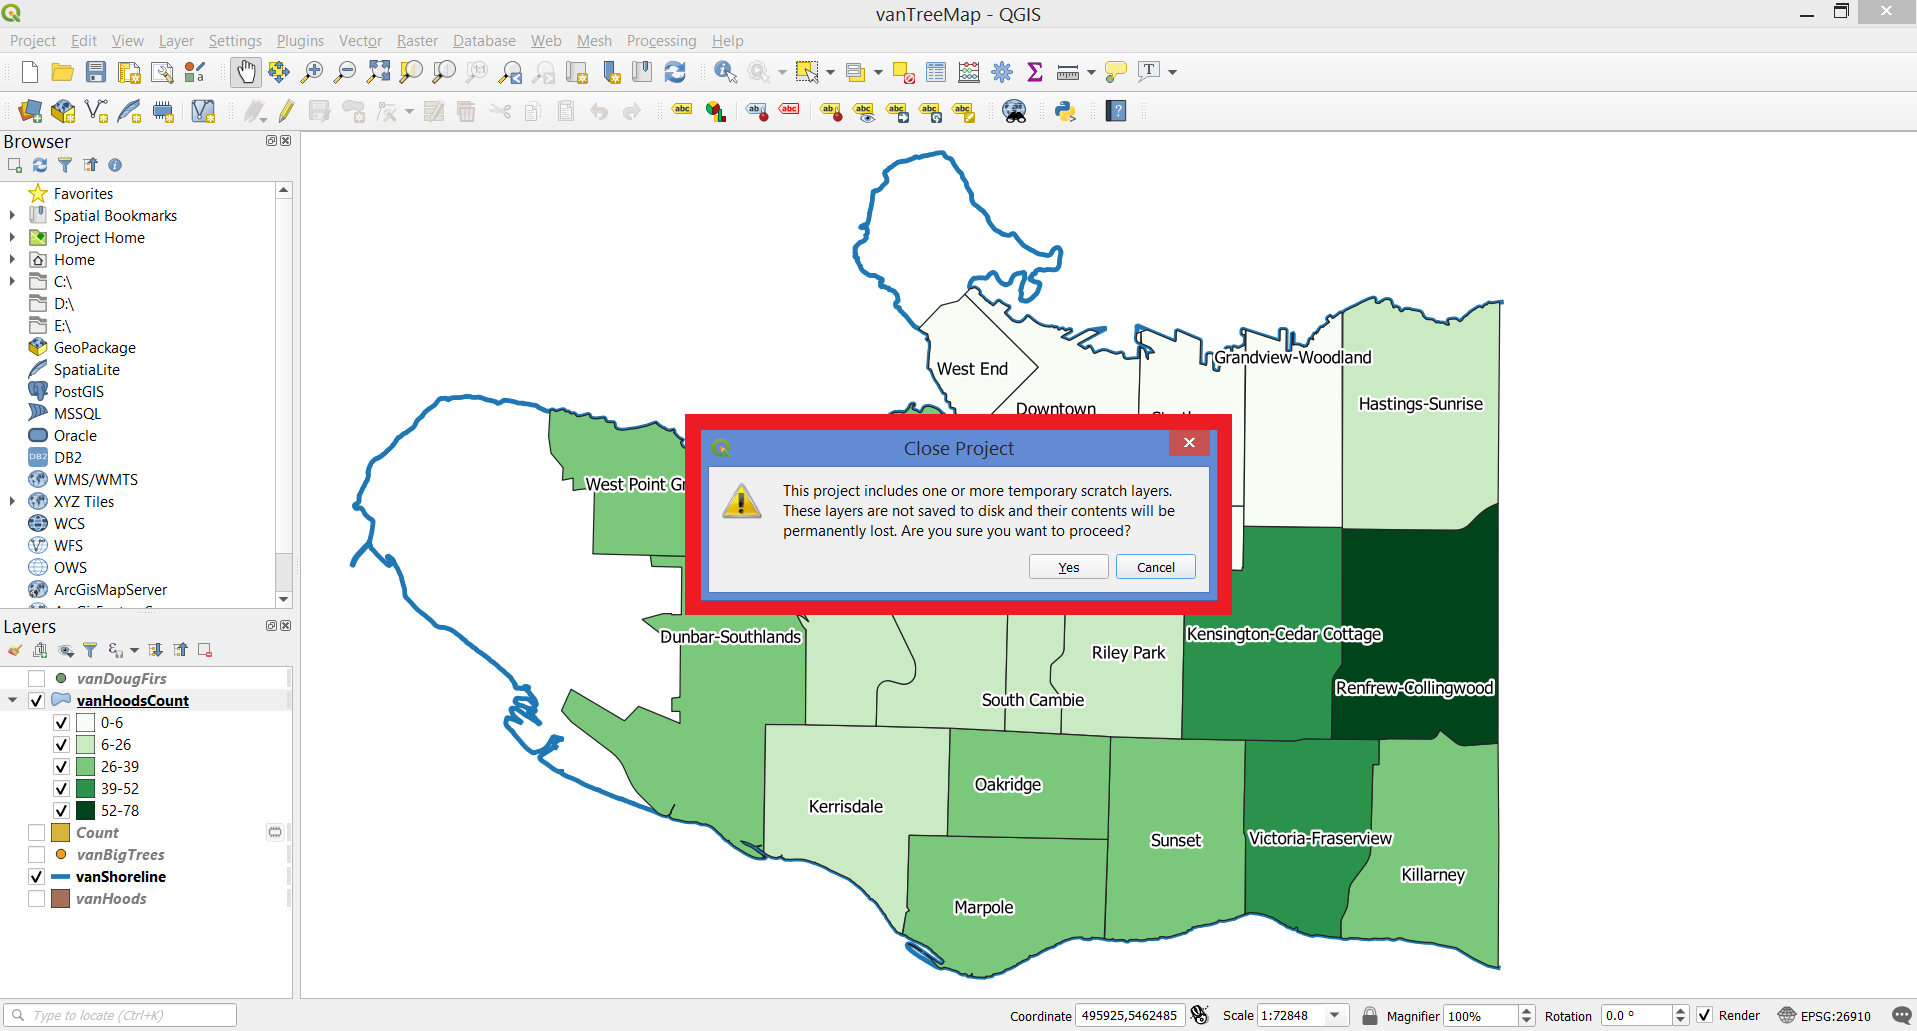Click the 52-78 dark green legend swatch
The width and height of the screenshot is (1917, 1031).
click(x=85, y=811)
